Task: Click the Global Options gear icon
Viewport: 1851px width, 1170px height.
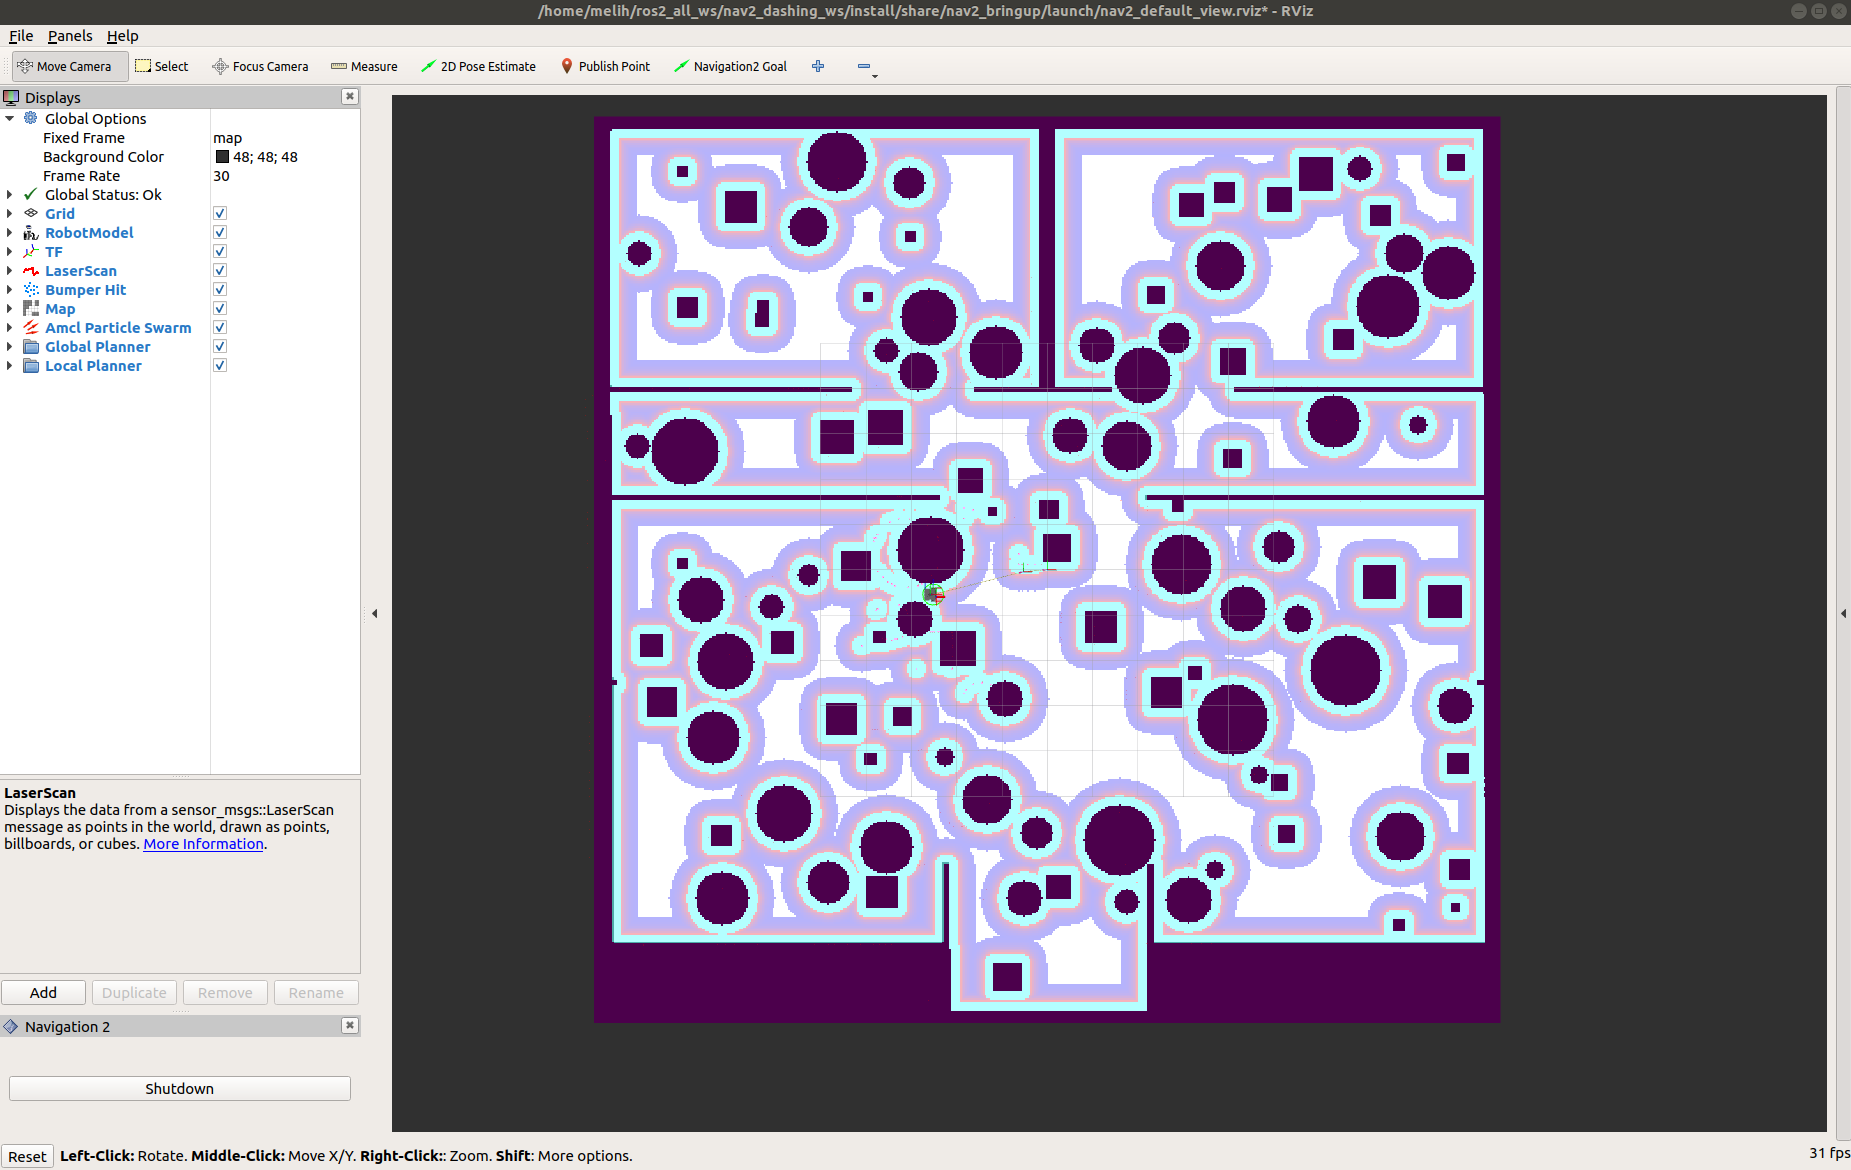Action: (31, 118)
